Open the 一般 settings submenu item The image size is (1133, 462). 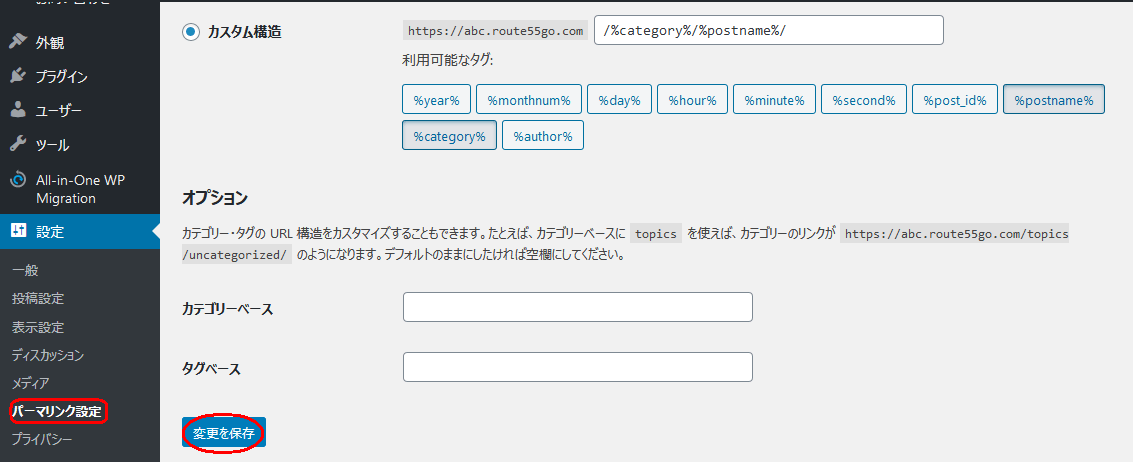25,270
